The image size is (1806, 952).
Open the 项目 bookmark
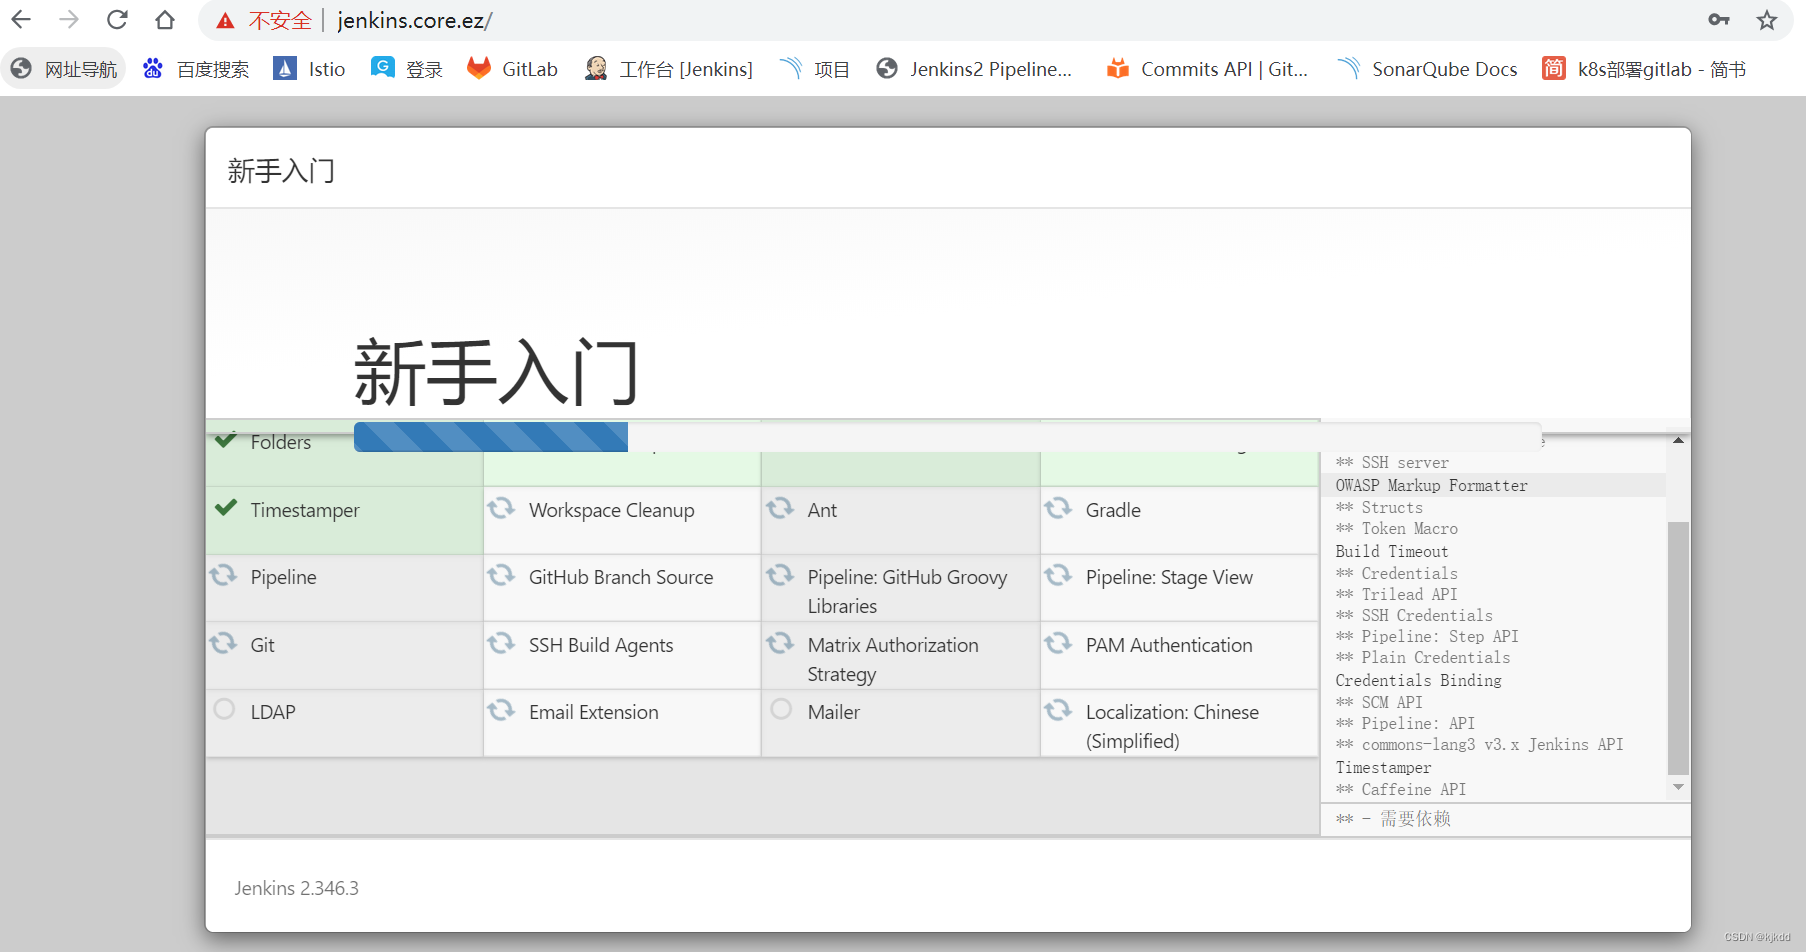click(815, 69)
